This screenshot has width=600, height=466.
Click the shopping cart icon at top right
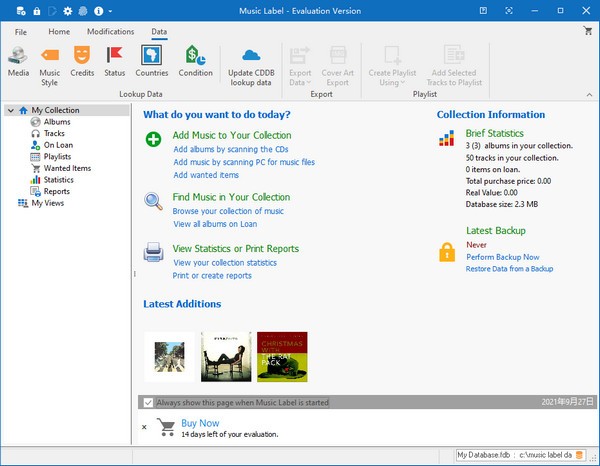587,31
